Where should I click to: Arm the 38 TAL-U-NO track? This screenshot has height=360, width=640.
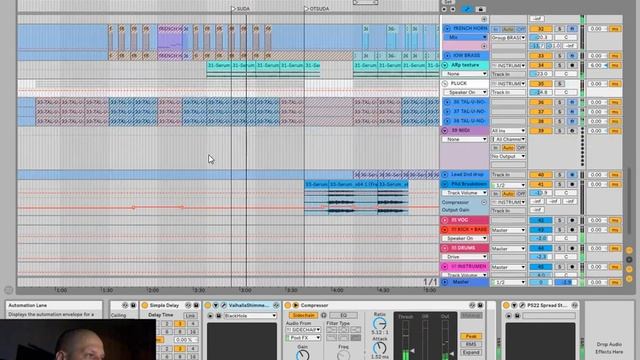point(572,121)
